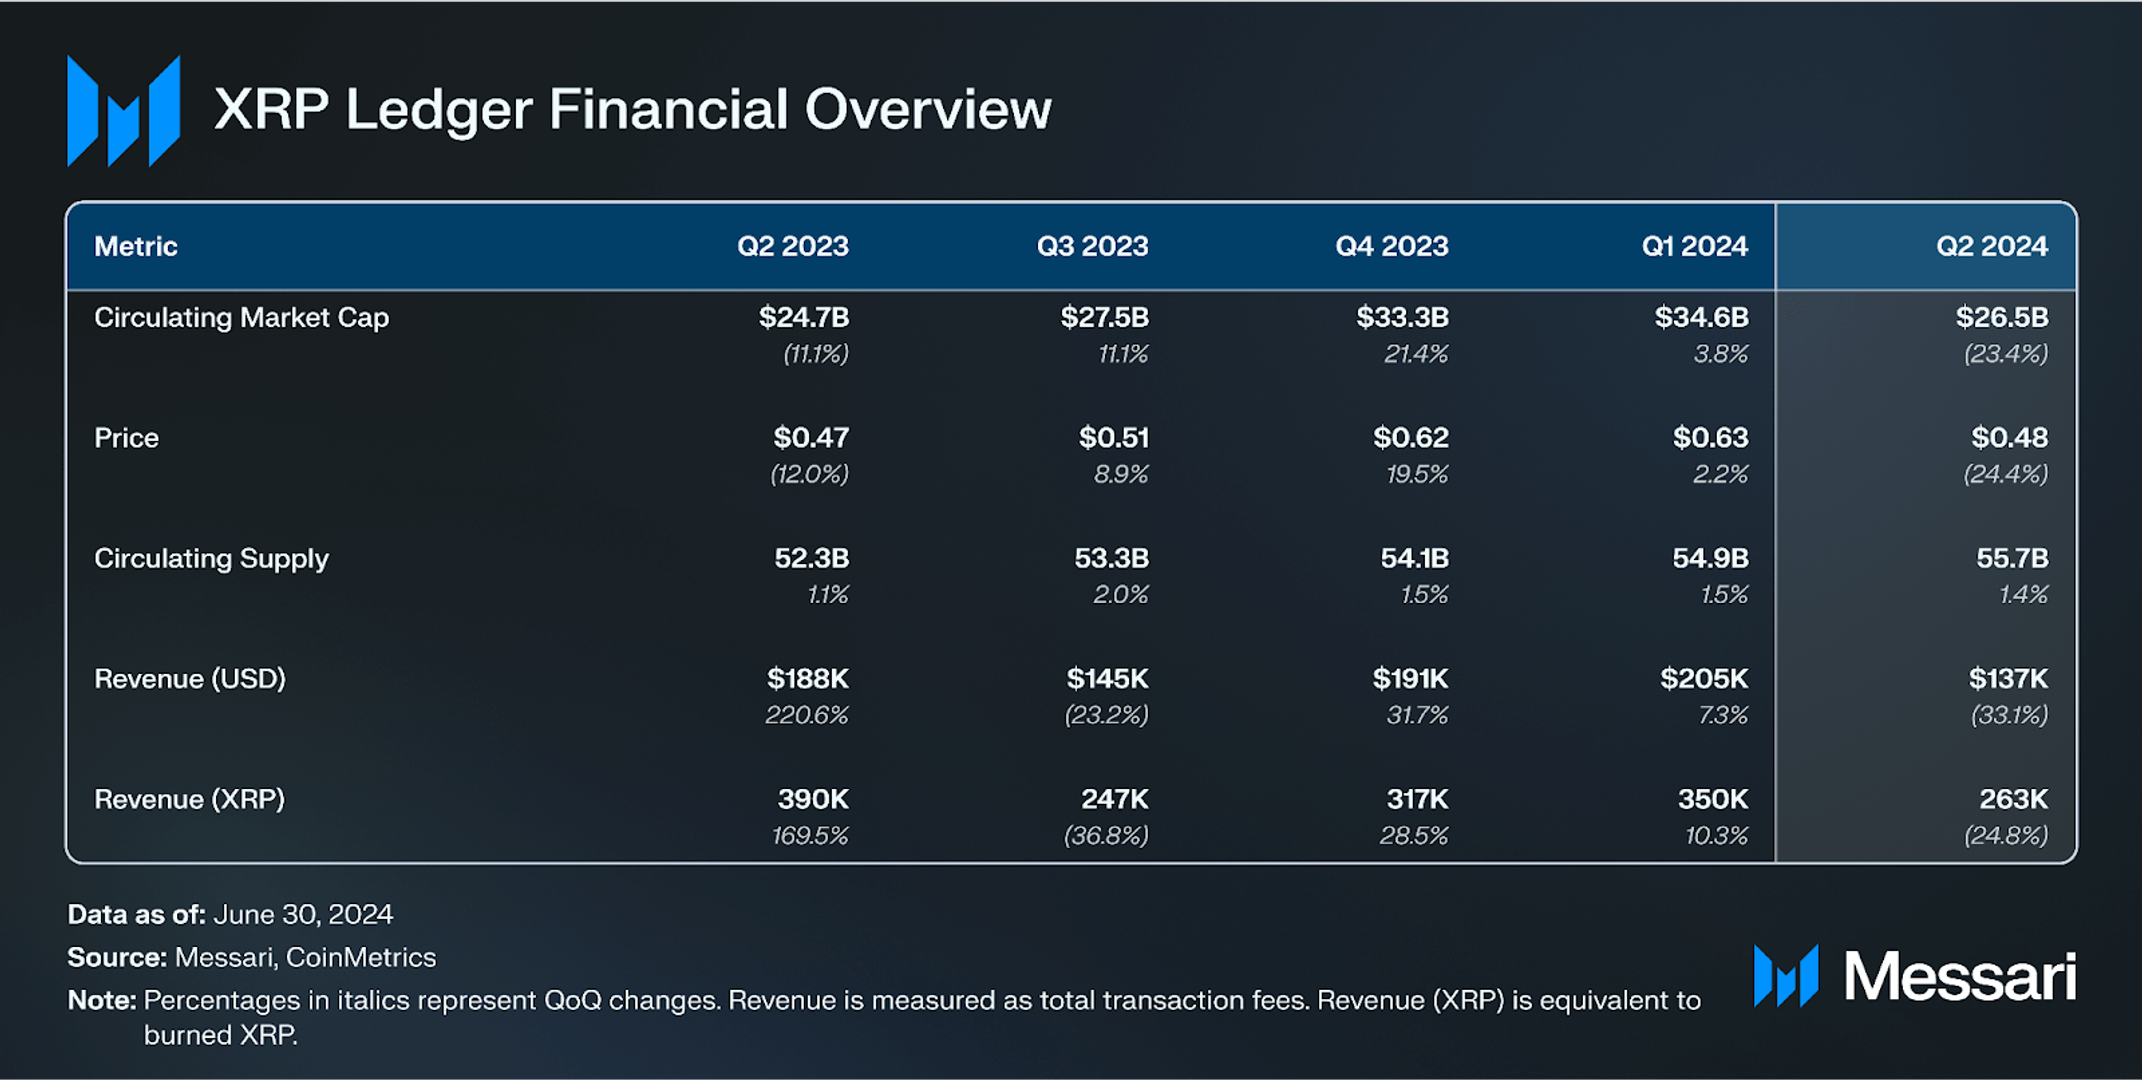Screen dimensions: 2142x1080
Task: Click the Messari logo icon at bottom-right
Action: [1785, 975]
